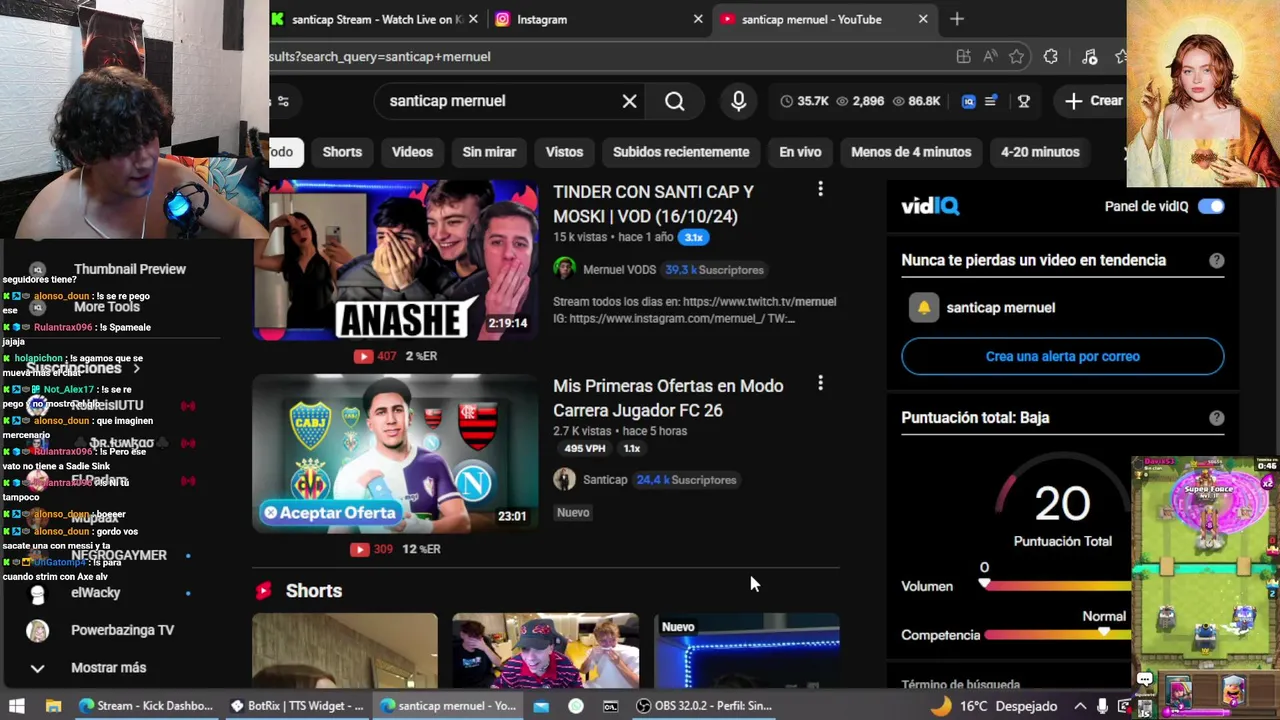Show hidden system tray icons chevron

(x=1080, y=706)
